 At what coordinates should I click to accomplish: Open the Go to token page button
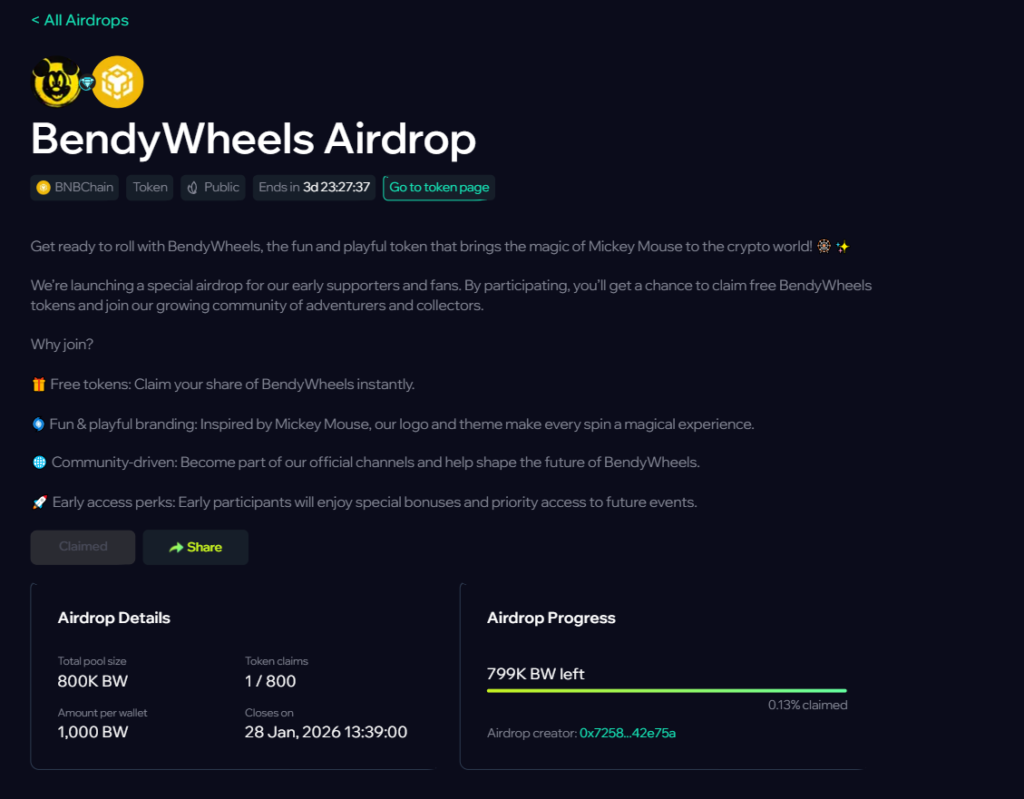(x=439, y=187)
